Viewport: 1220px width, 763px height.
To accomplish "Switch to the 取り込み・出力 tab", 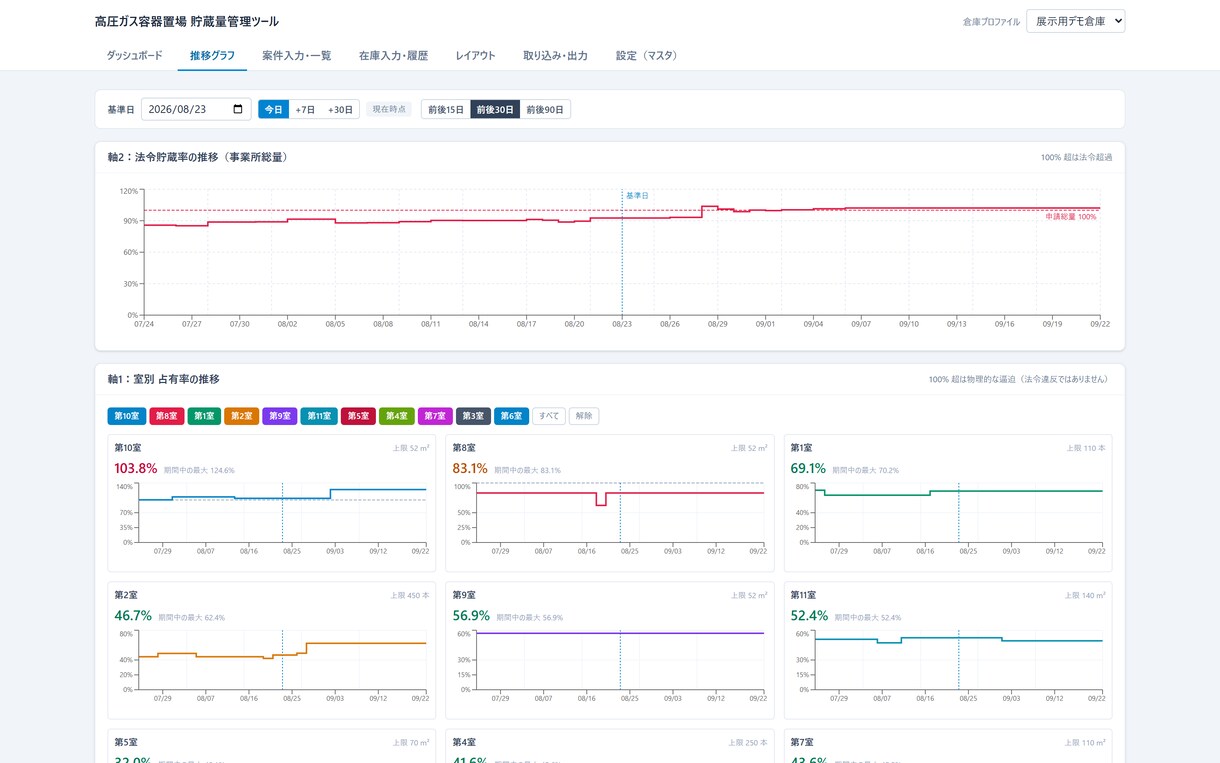I will [x=555, y=56].
